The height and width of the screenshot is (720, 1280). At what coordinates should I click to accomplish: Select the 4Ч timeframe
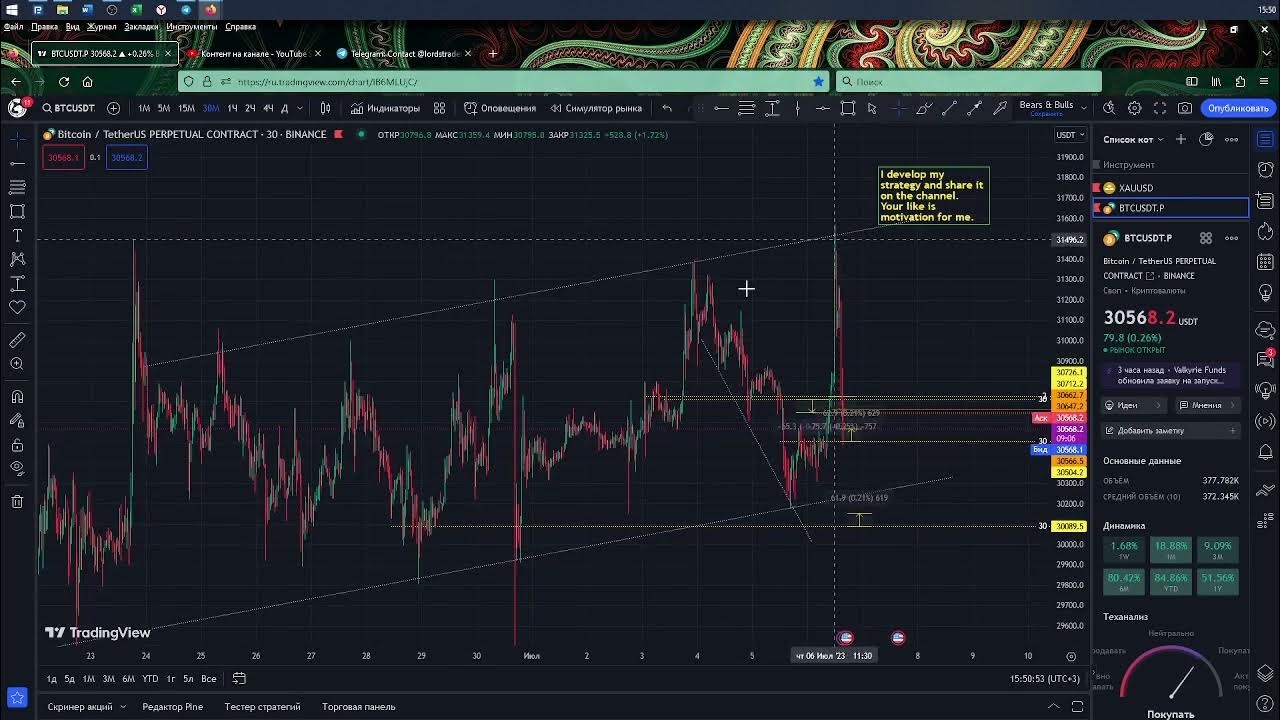pos(268,108)
